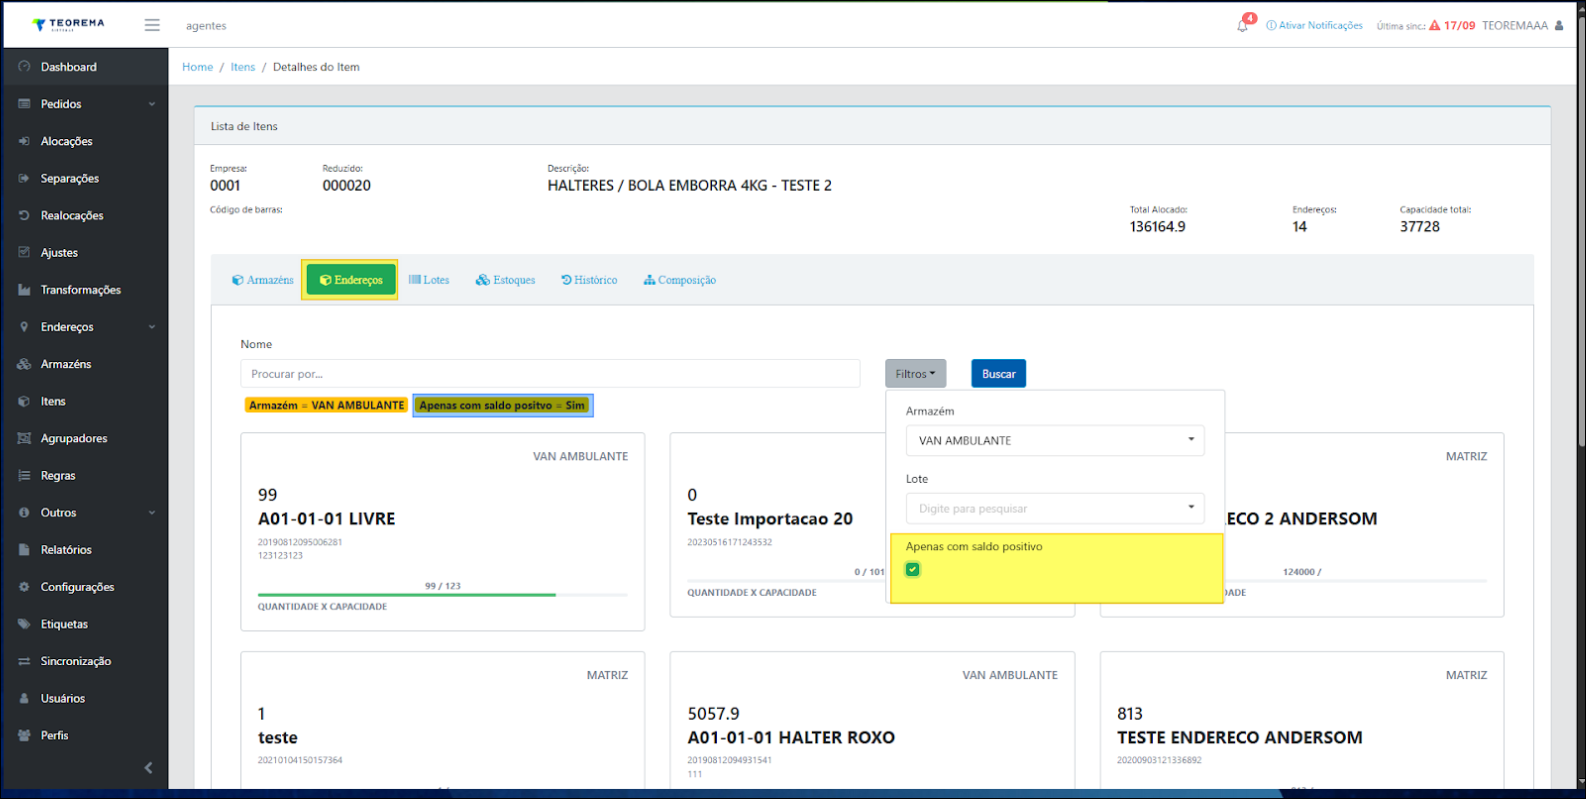Viewport: 1586px width, 799px height.
Task: Go to Itens breadcrumb link
Action: [x=243, y=67]
